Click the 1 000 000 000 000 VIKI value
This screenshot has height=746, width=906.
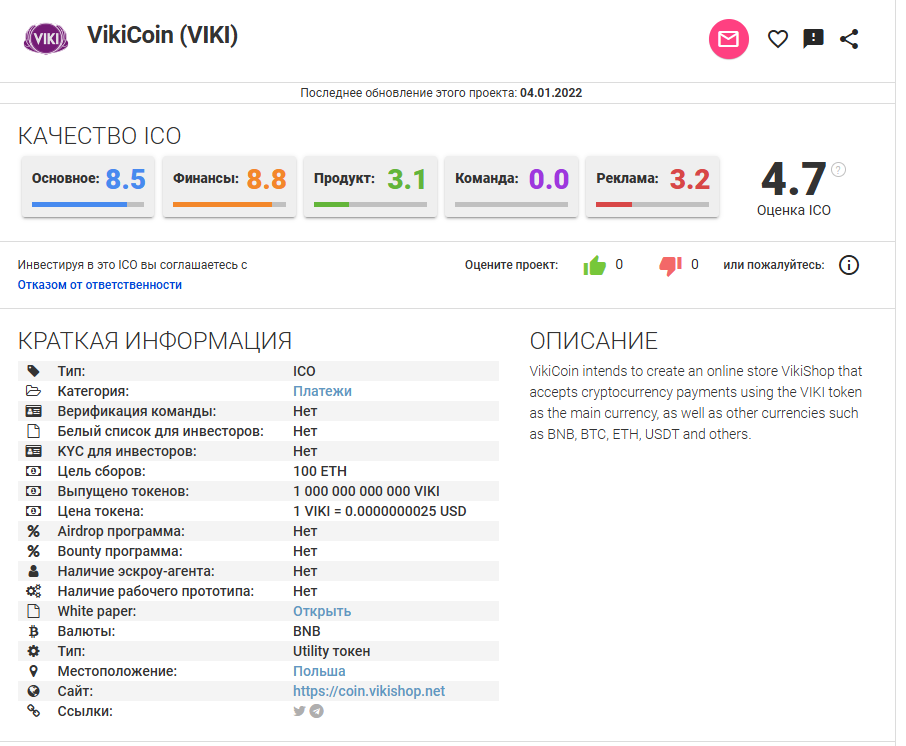366,491
